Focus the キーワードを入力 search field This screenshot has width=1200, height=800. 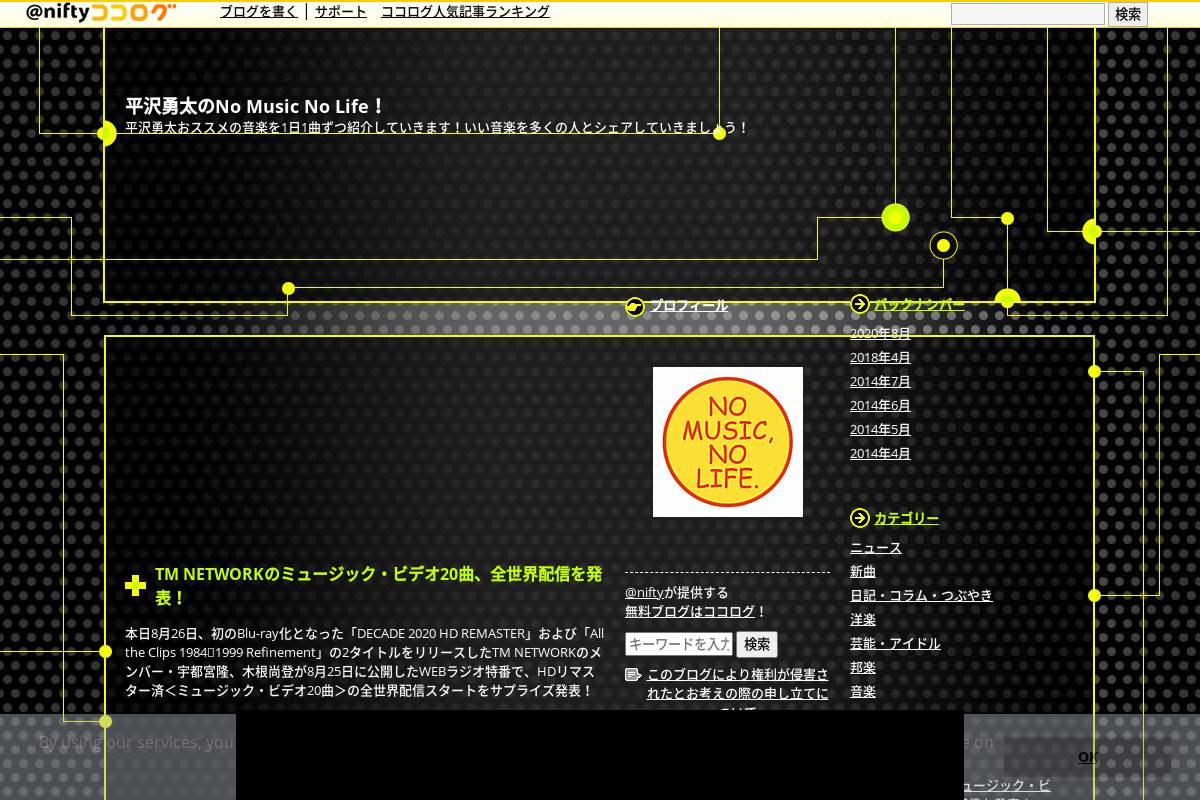(x=679, y=644)
